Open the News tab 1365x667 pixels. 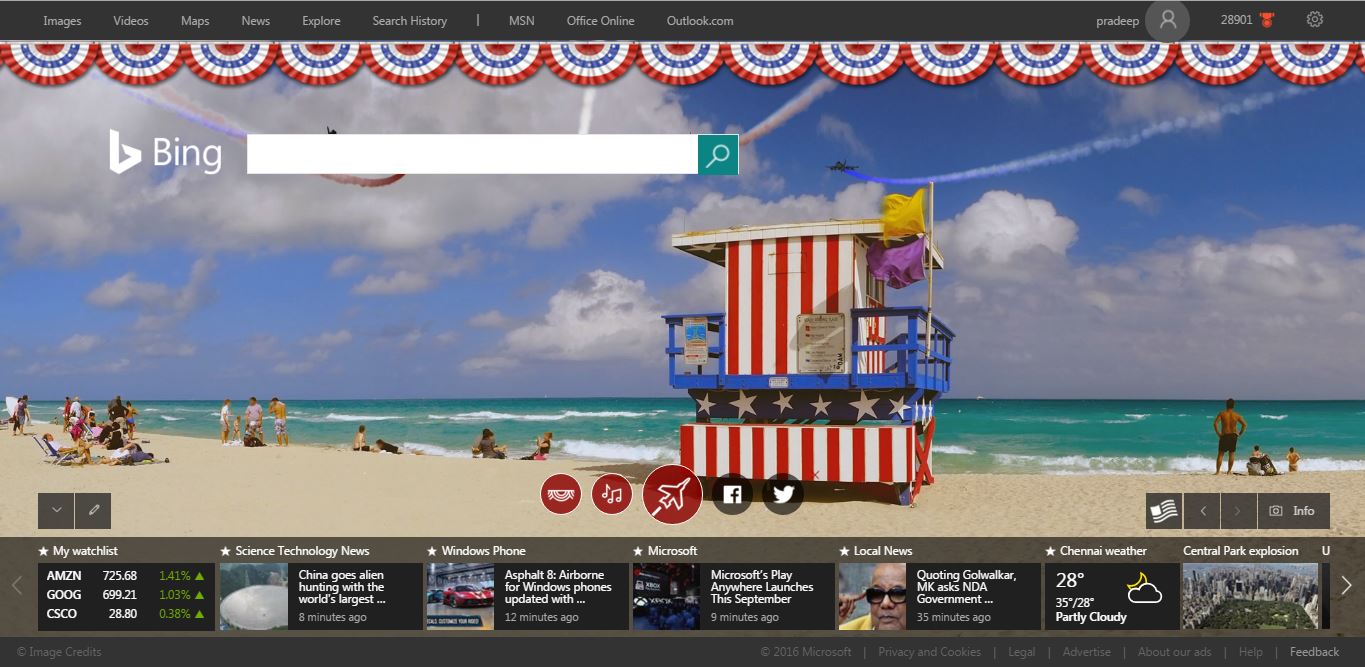[x=256, y=20]
